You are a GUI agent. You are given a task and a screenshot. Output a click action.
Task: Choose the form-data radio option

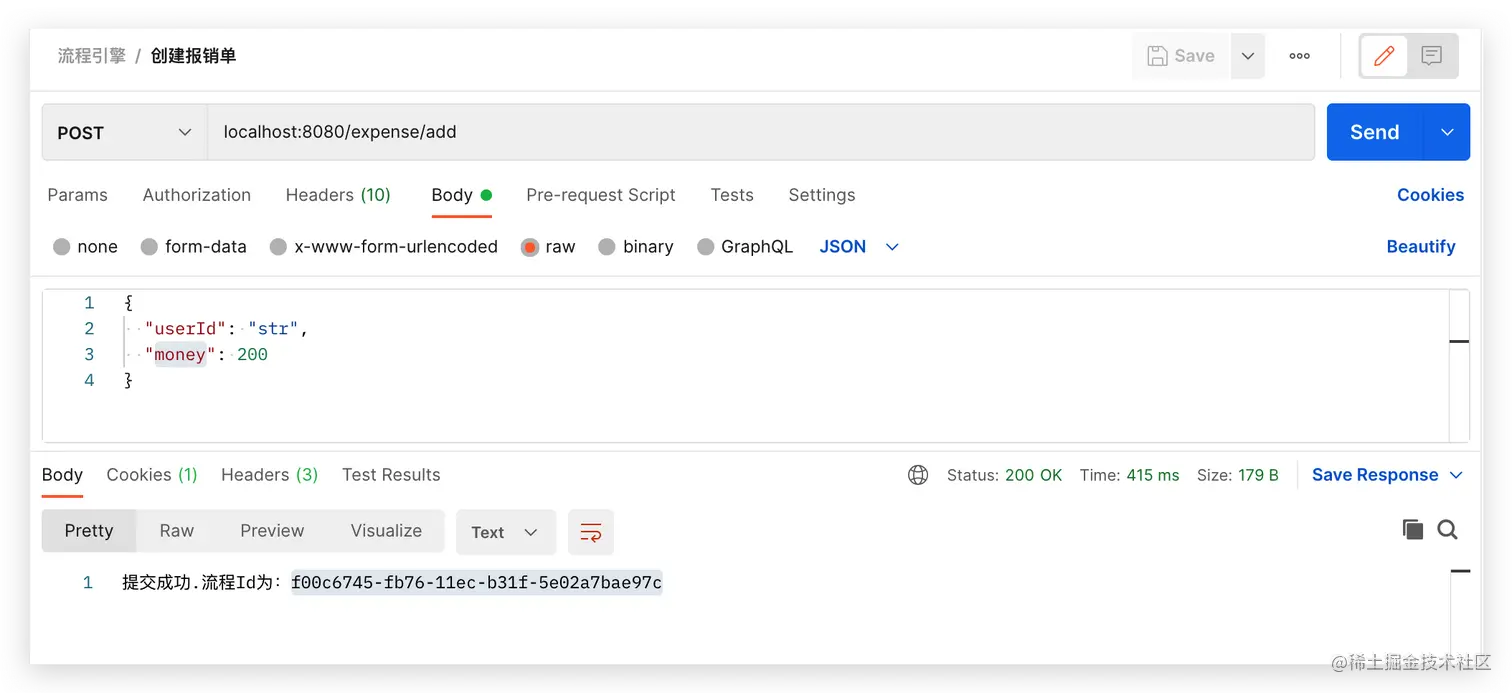[149, 247]
